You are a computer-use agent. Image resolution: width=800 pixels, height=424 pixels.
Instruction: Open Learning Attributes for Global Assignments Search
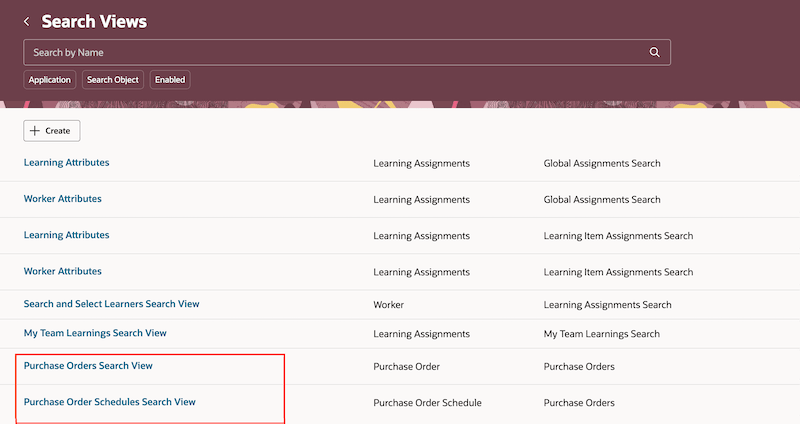67,162
